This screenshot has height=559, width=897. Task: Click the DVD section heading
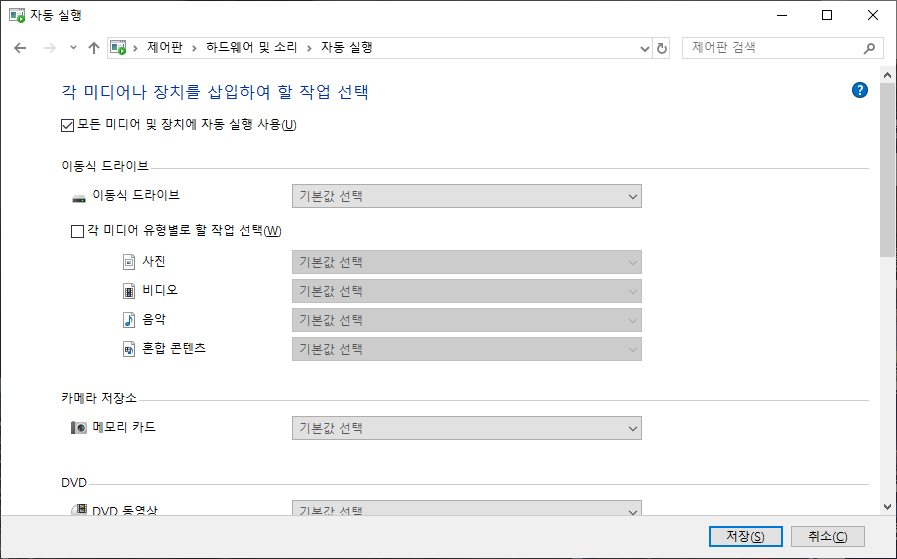pyautogui.click(x=74, y=483)
